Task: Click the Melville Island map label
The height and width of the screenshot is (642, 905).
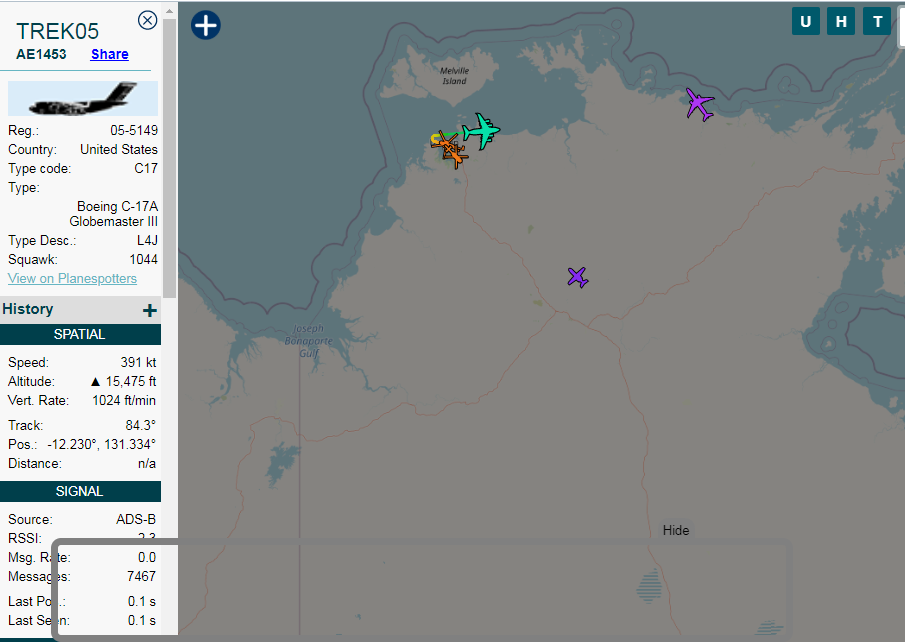Action: coord(455,76)
